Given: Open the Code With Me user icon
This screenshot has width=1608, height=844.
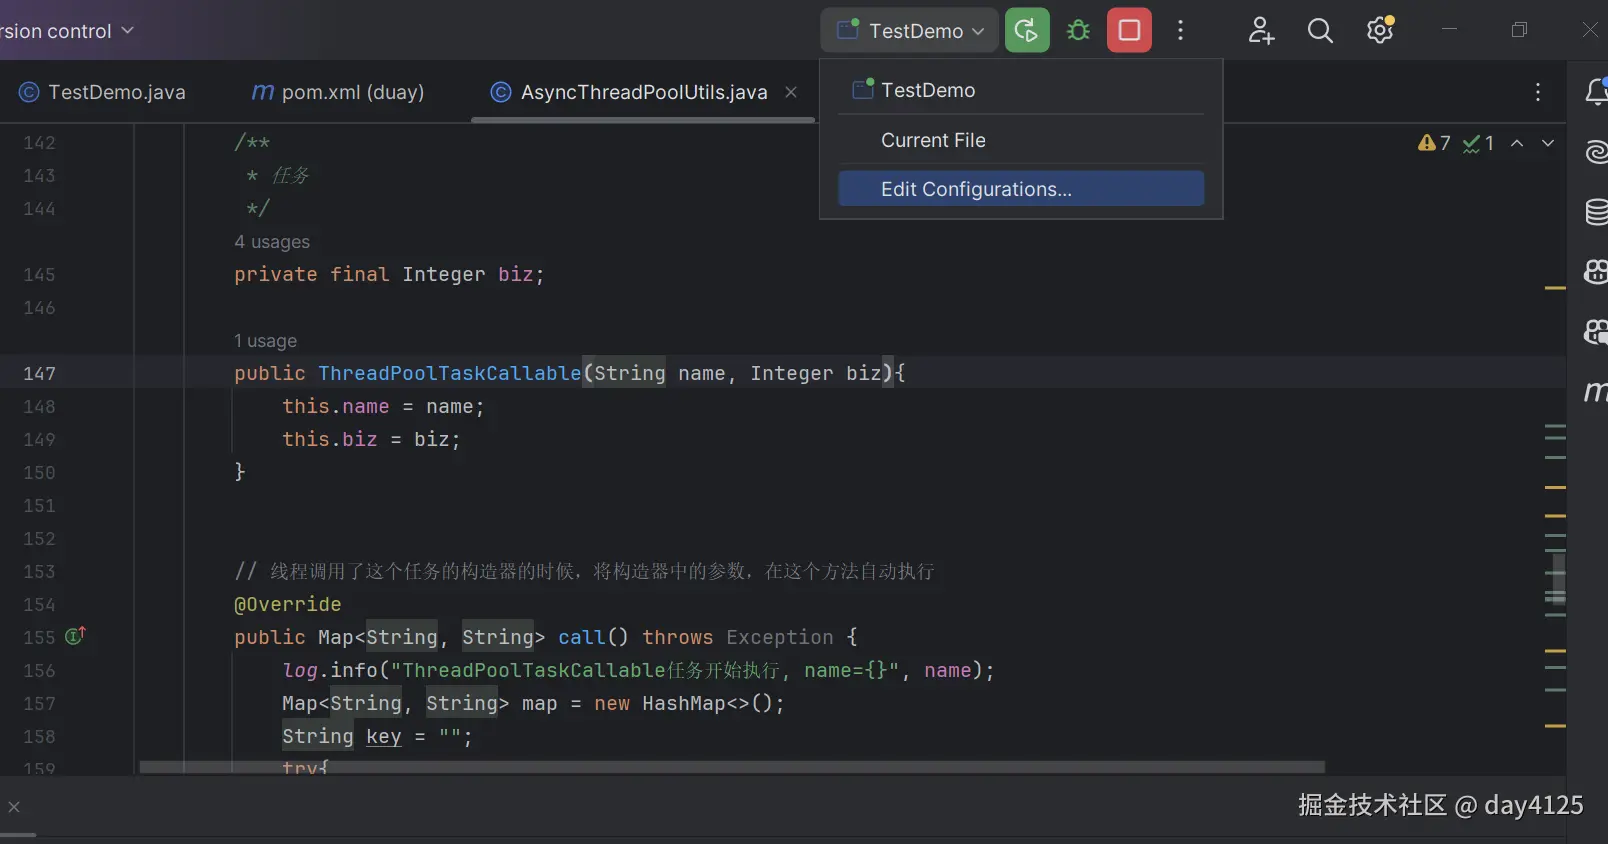Looking at the screenshot, I should click(1260, 30).
